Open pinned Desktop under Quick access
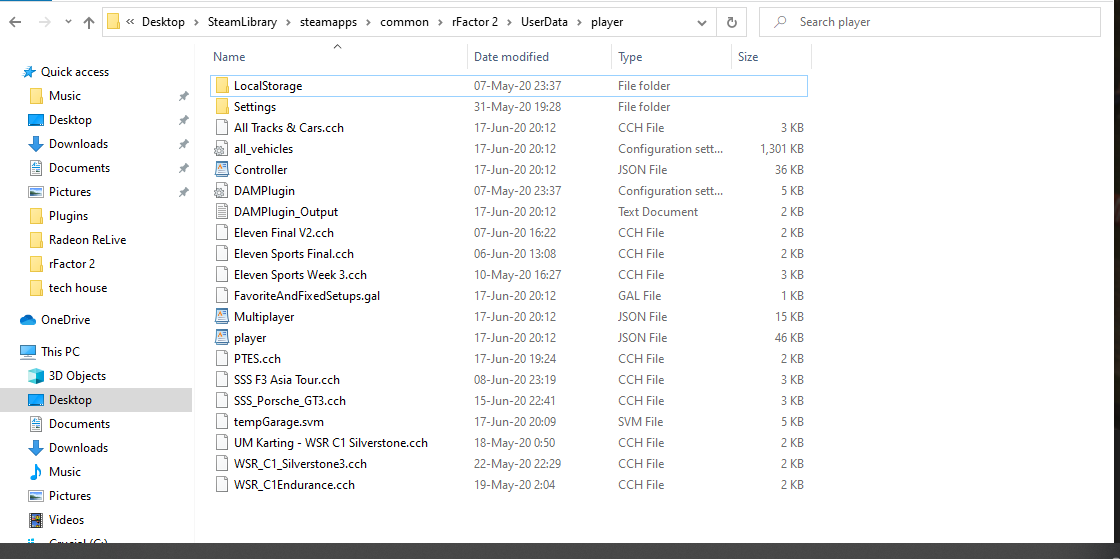 point(70,120)
